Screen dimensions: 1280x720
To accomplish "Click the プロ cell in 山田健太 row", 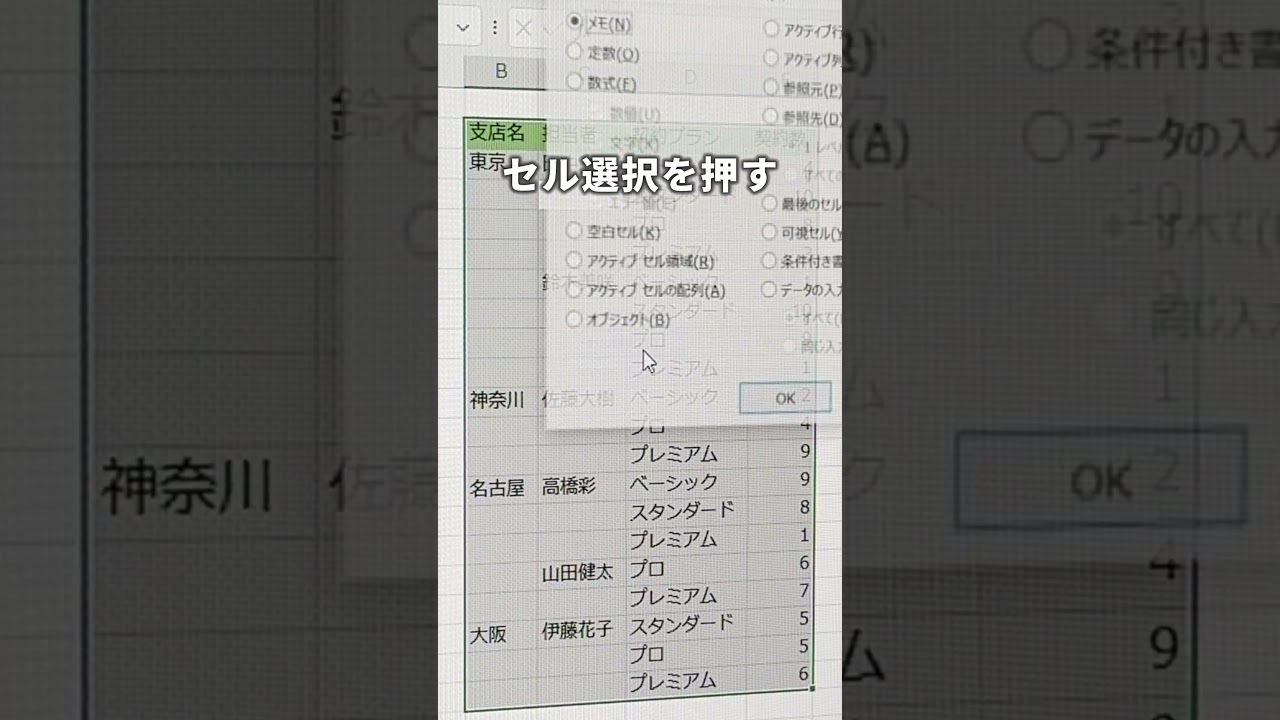I will tap(686, 568).
